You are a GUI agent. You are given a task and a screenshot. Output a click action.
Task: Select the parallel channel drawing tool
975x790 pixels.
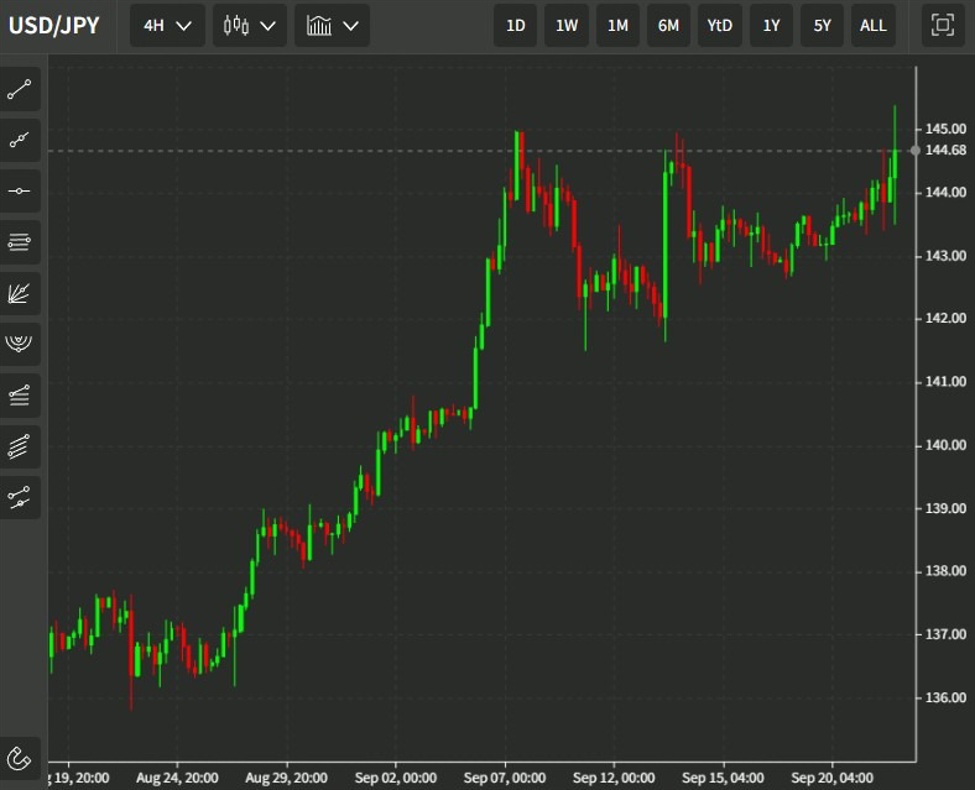tap(21, 446)
